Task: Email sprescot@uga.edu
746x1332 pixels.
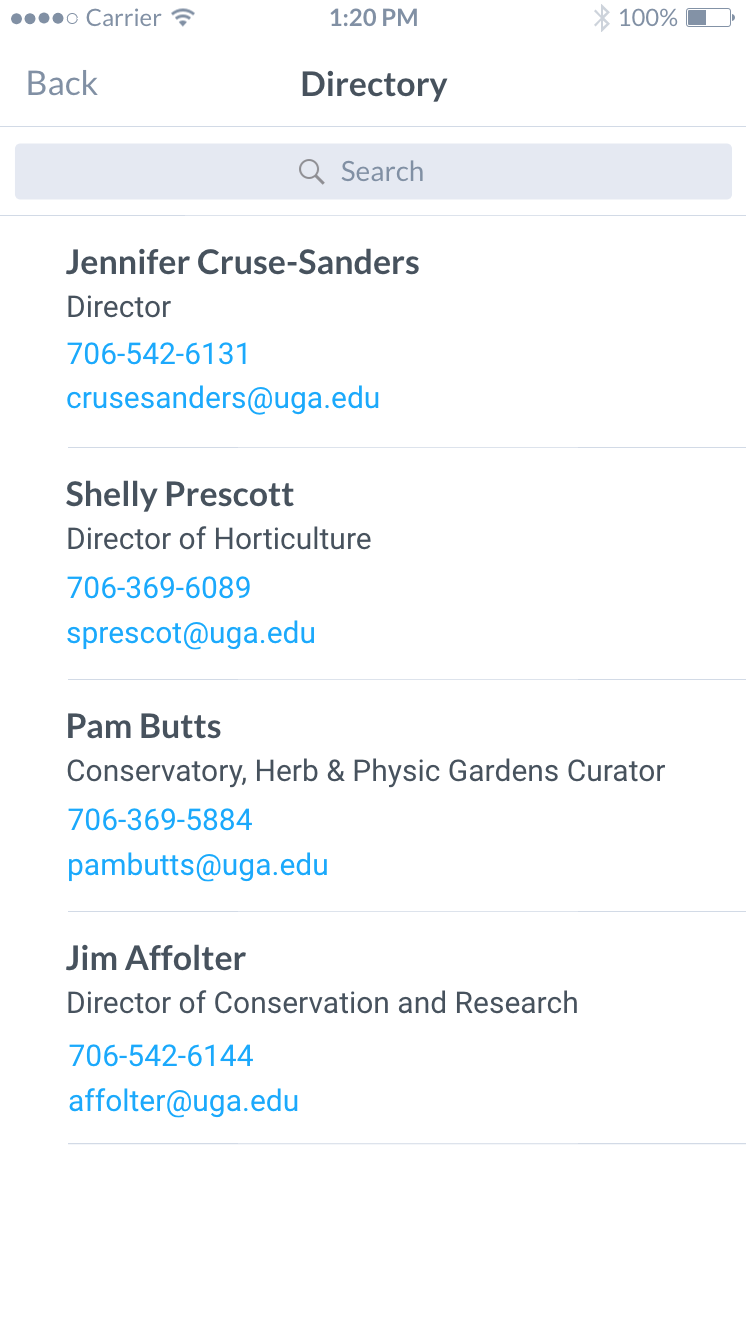Action: click(191, 633)
